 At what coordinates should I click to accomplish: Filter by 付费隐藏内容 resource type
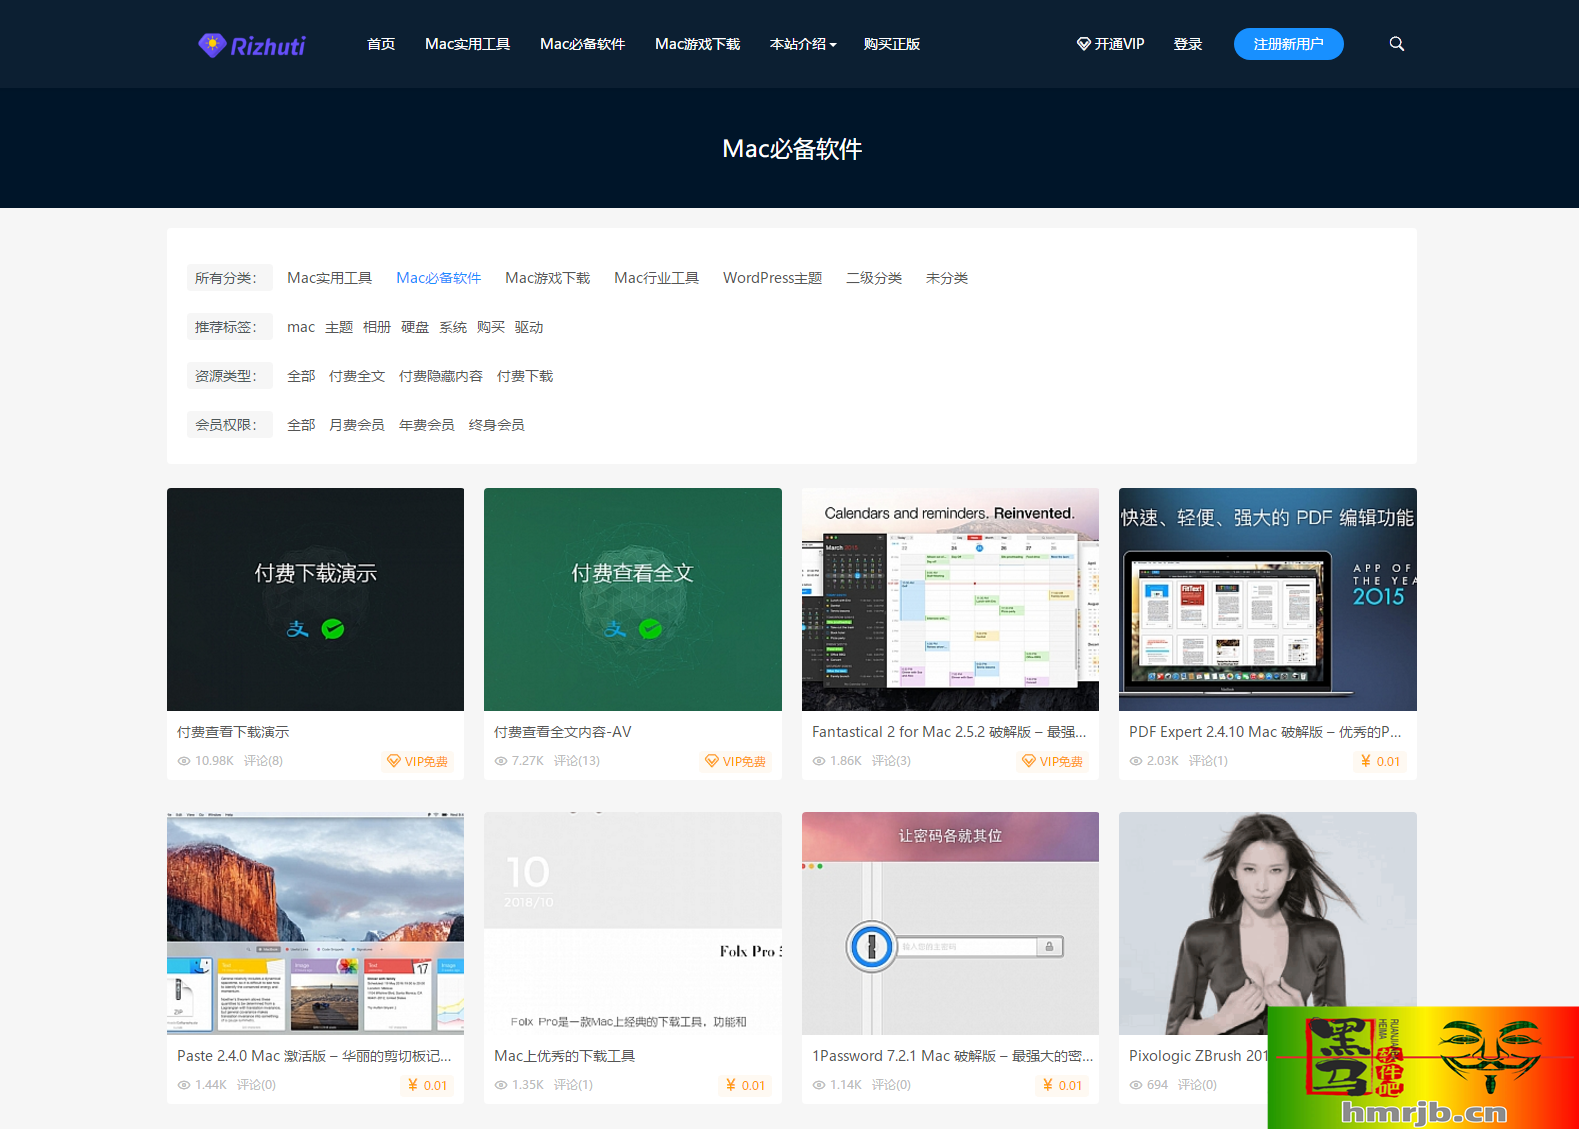tap(441, 376)
